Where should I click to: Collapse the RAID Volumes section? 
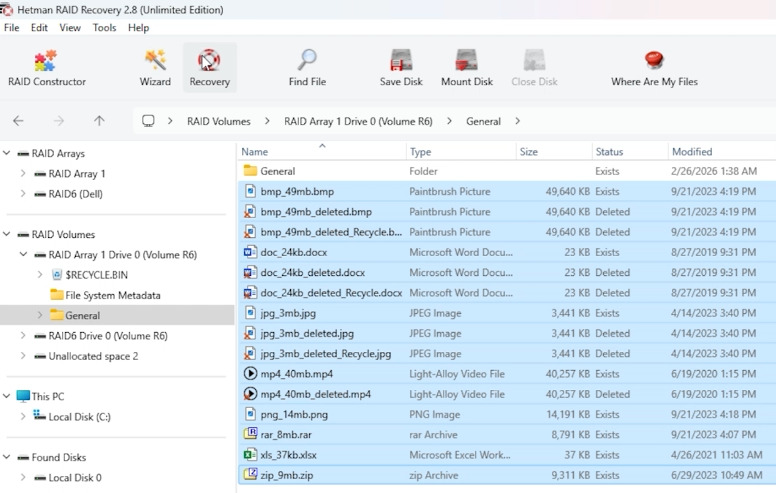point(6,234)
